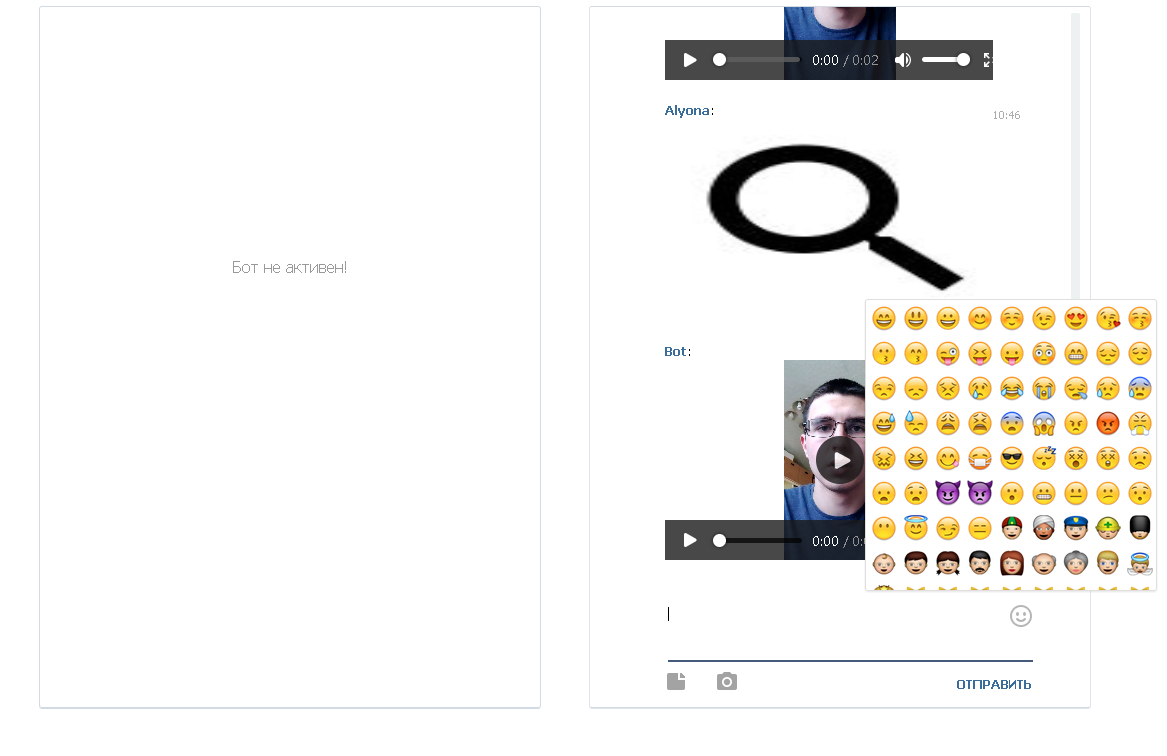Enter fullscreen on the top video
Screen dimensions: 1167x756
coord(986,60)
